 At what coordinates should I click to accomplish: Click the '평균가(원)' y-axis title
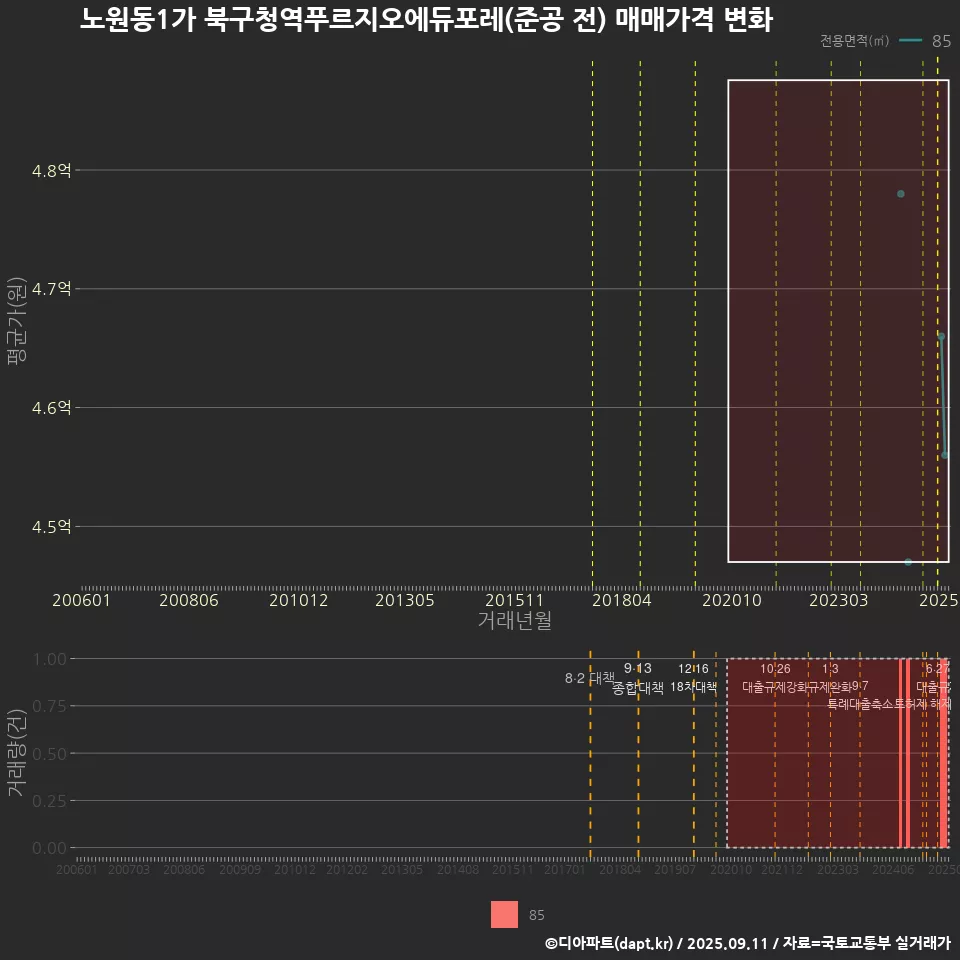17,321
